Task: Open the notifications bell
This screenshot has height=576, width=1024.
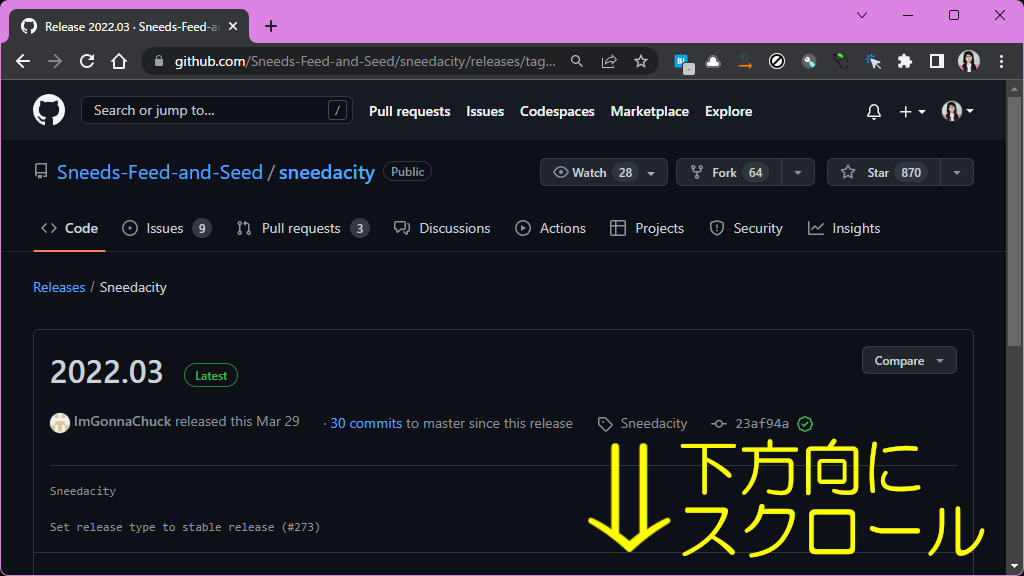Action: (x=873, y=111)
